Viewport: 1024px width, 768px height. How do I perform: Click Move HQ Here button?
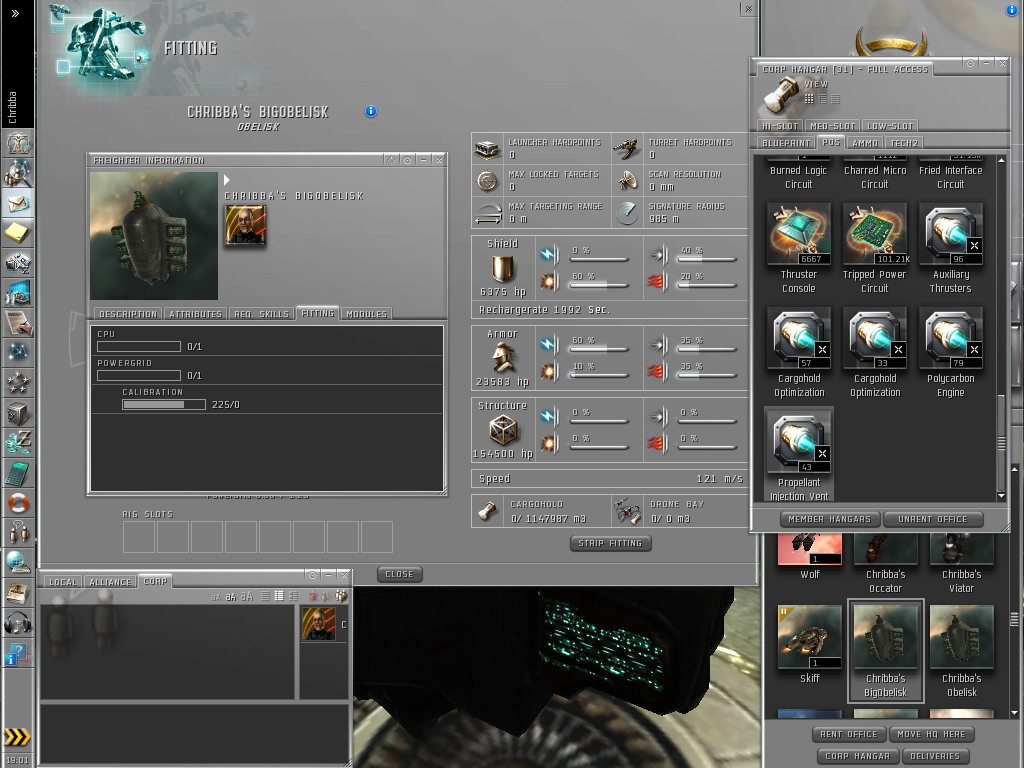(x=931, y=734)
